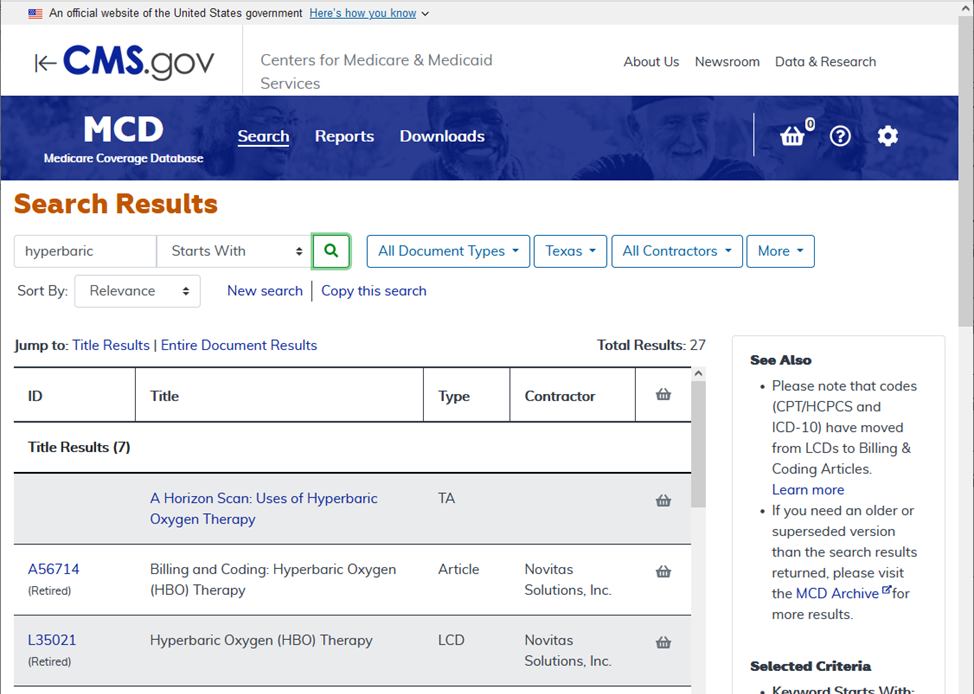Image resolution: width=974 pixels, height=694 pixels.
Task: Click the green magnifier search button
Action: [x=331, y=251]
